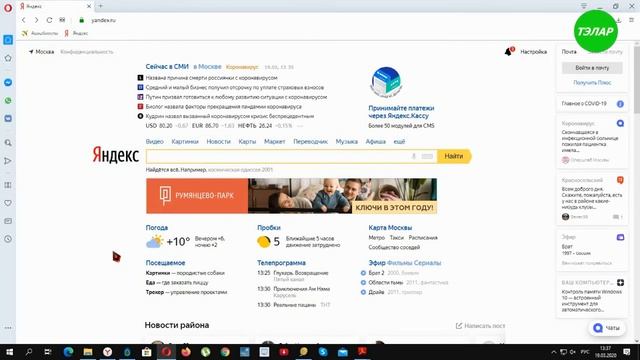Open Yandex notifications bell icon

(509, 51)
